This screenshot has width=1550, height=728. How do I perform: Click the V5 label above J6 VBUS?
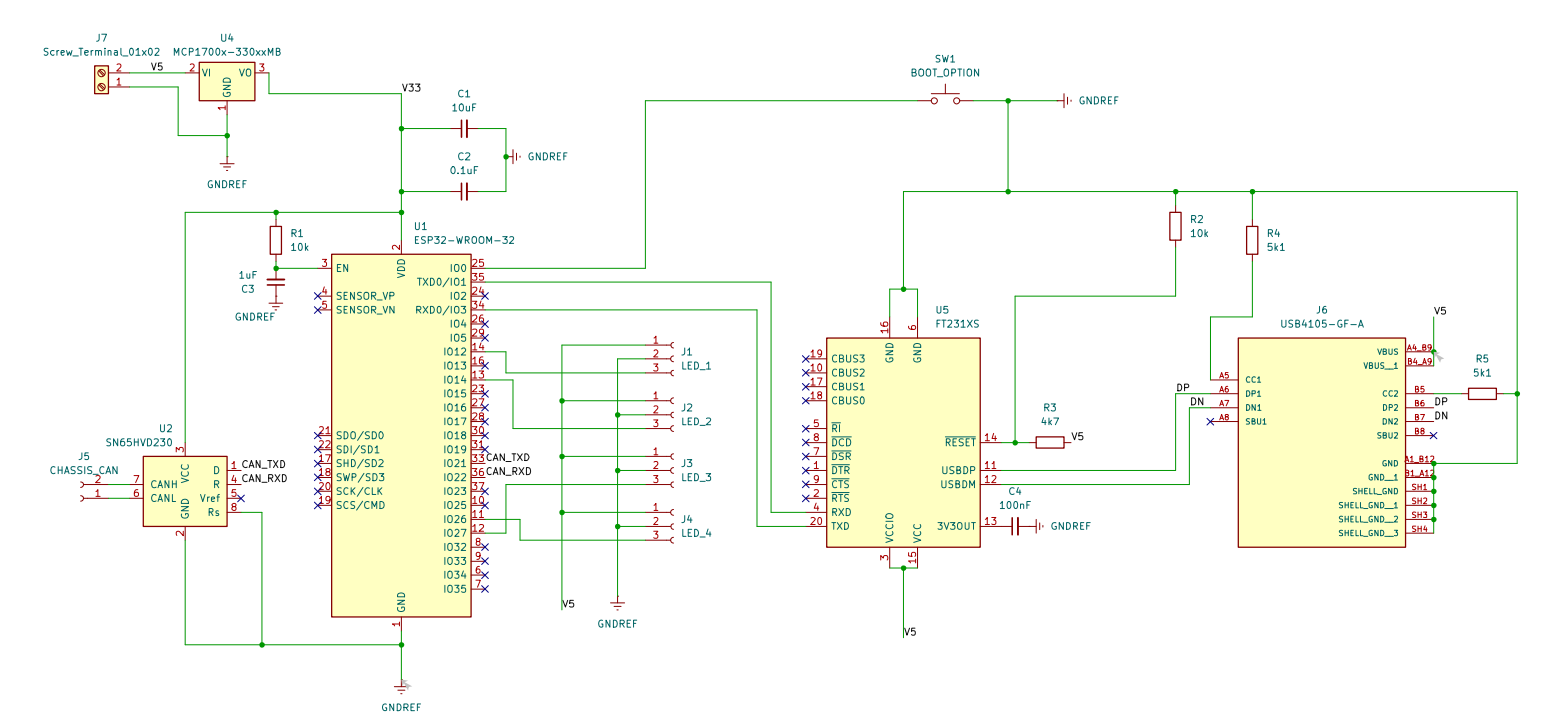[x=1440, y=311]
